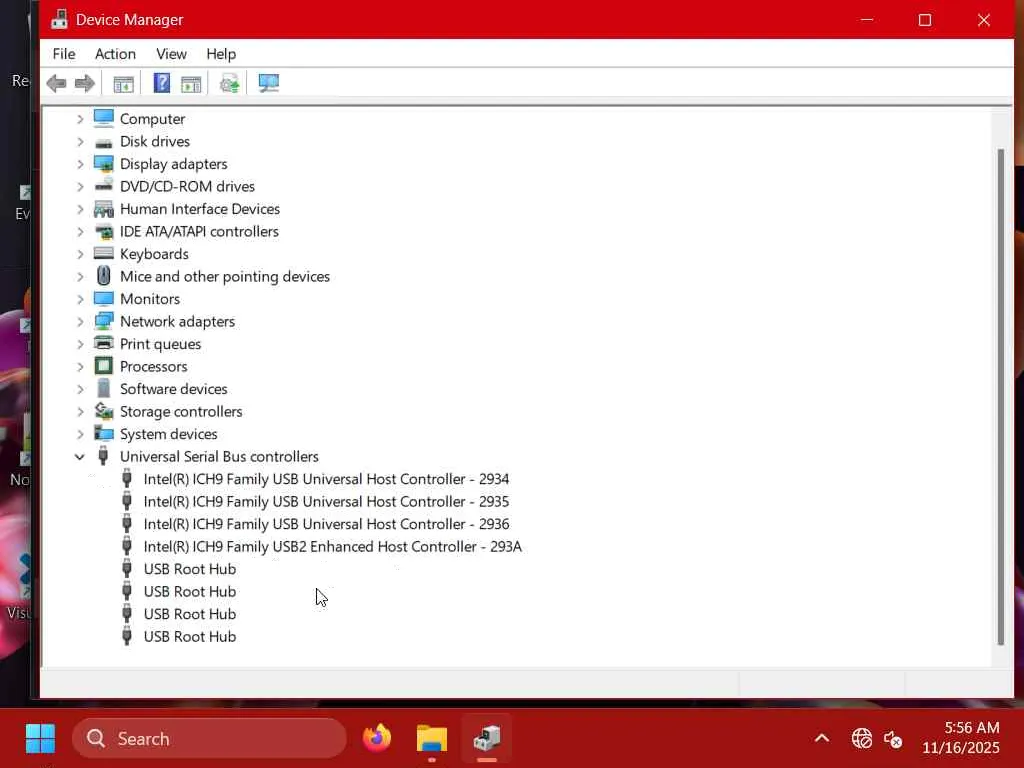Open Firefox from the taskbar

click(377, 739)
